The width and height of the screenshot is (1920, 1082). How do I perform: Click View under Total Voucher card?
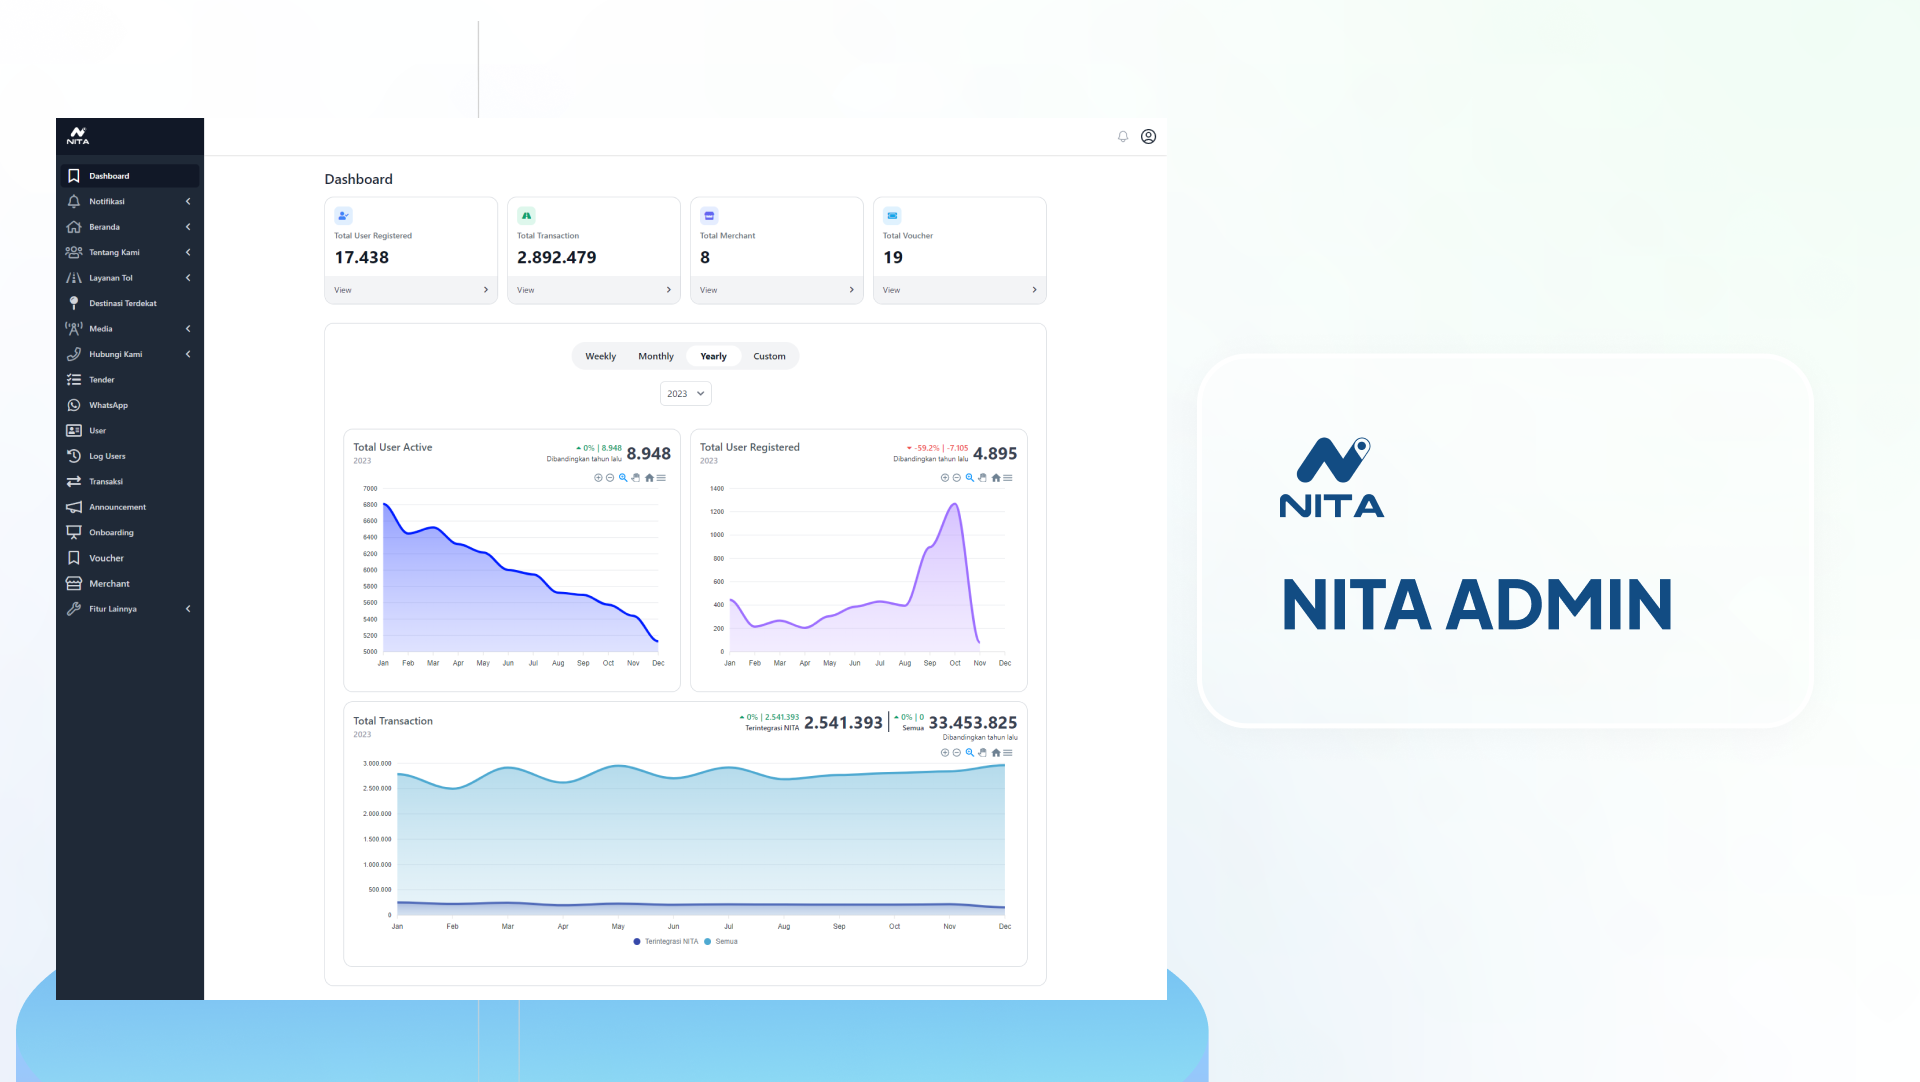coord(959,290)
